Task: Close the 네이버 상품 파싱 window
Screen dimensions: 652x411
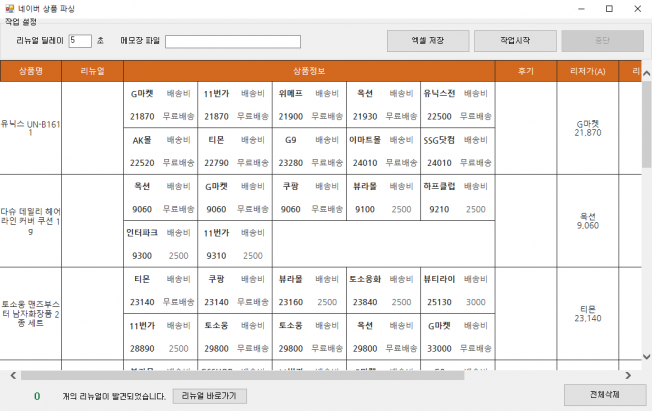Action: point(637,9)
